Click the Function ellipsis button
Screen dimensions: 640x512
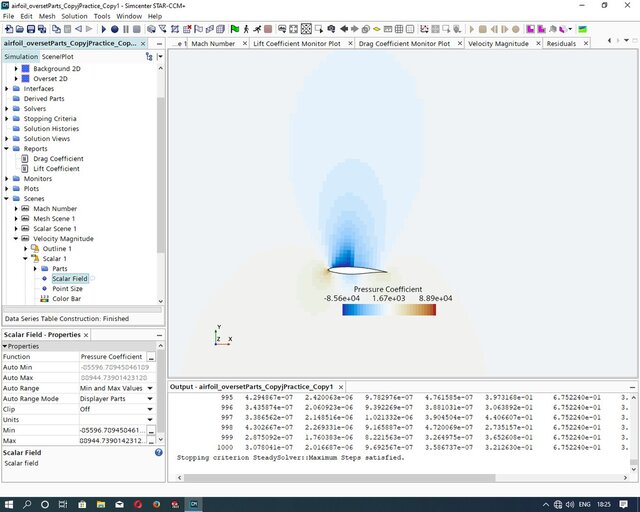coord(151,357)
